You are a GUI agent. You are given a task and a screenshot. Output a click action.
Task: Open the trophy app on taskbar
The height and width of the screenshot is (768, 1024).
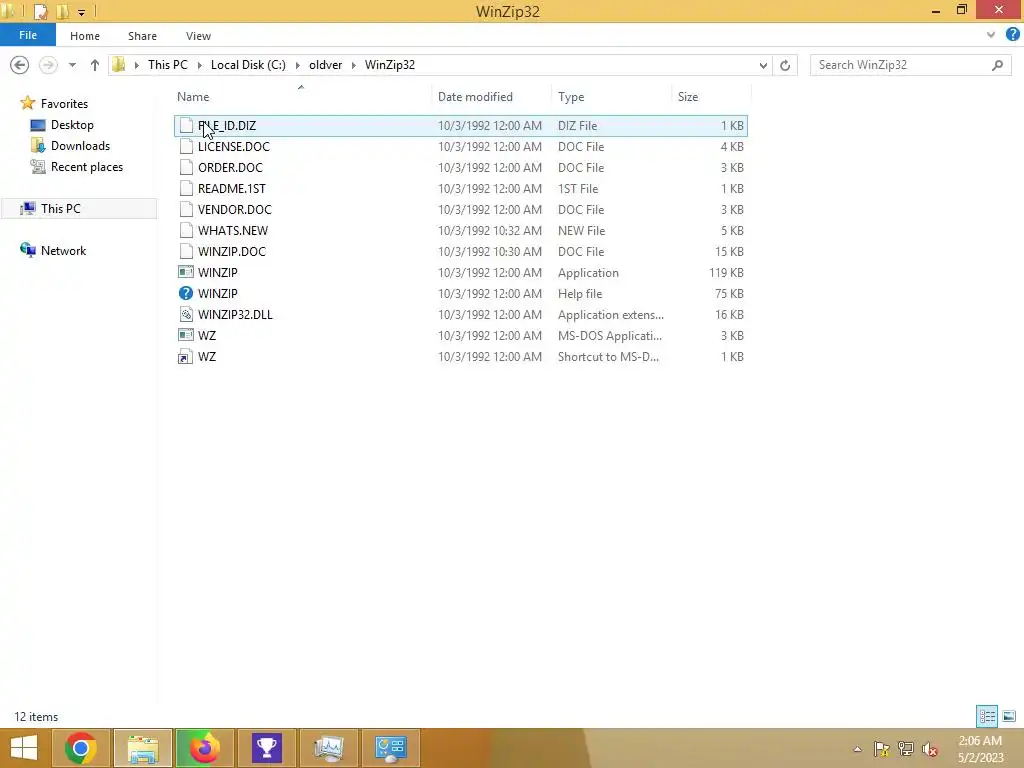[266, 748]
